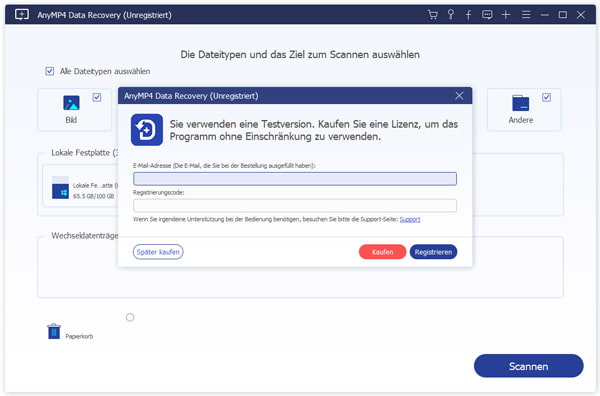Close the main AnyMP4 window
The image size is (600, 396).
pos(581,15)
